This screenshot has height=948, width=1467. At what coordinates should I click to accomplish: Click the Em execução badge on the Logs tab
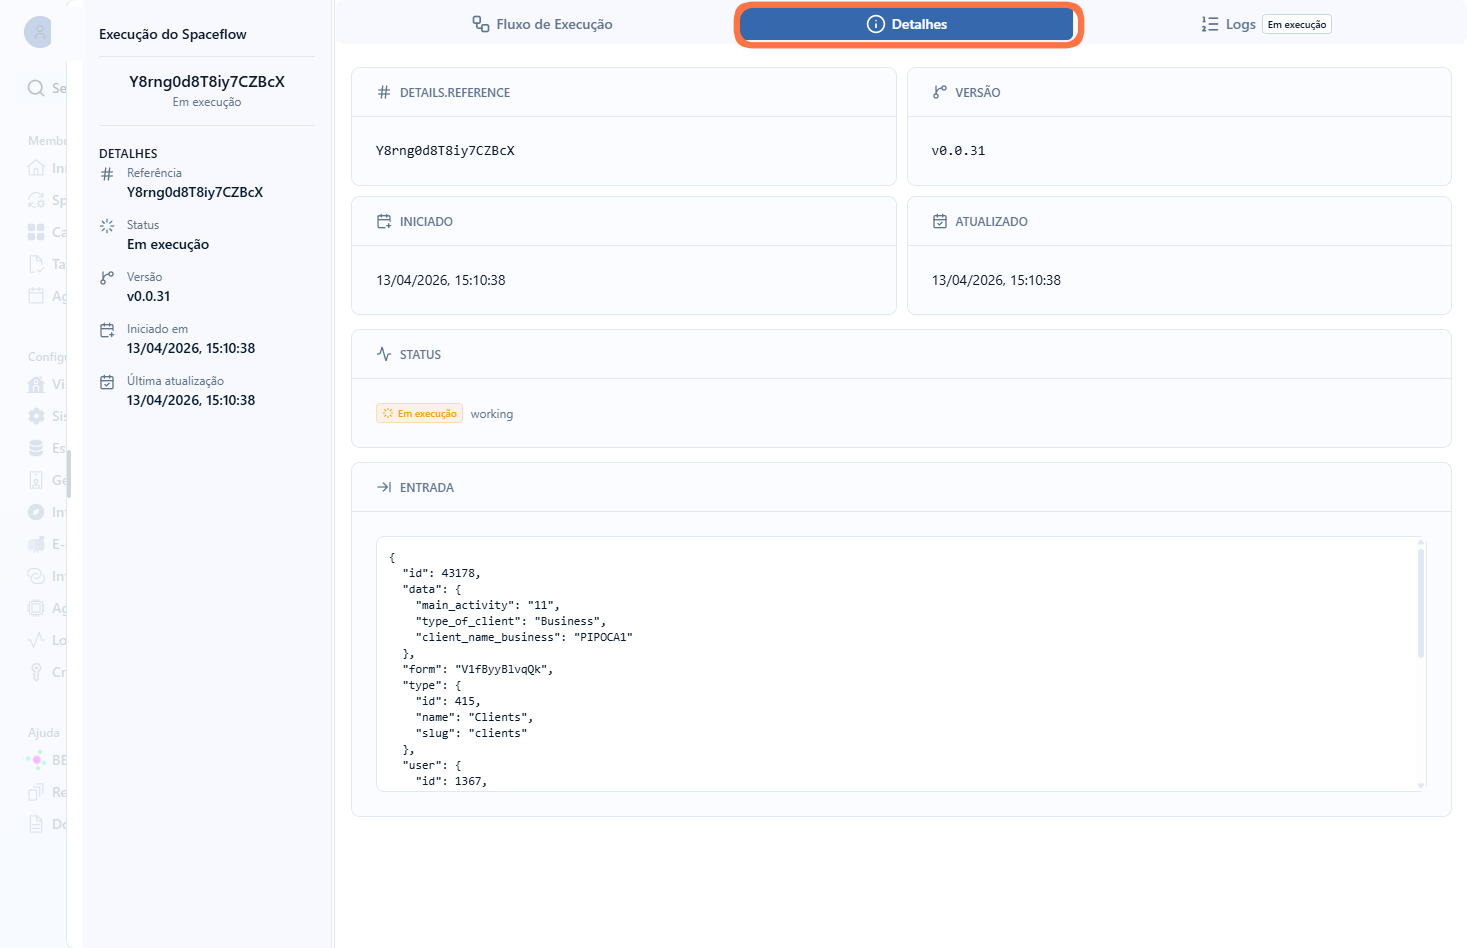[1297, 24]
